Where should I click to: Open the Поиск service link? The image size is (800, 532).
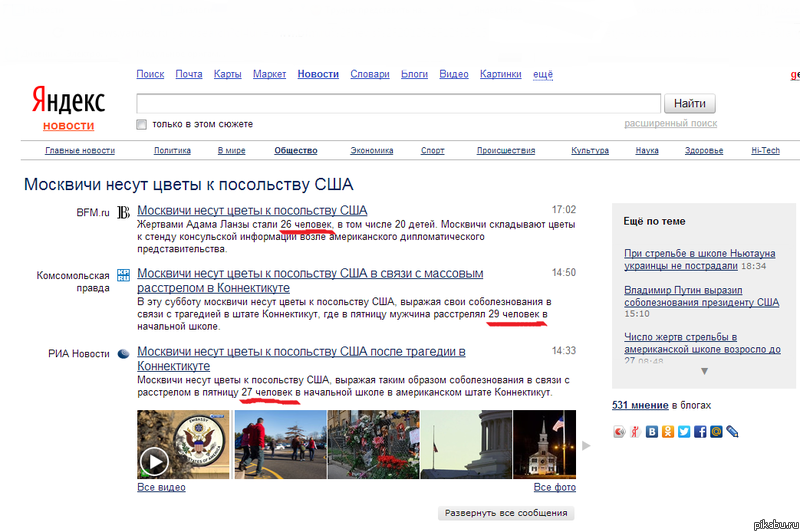pos(150,74)
